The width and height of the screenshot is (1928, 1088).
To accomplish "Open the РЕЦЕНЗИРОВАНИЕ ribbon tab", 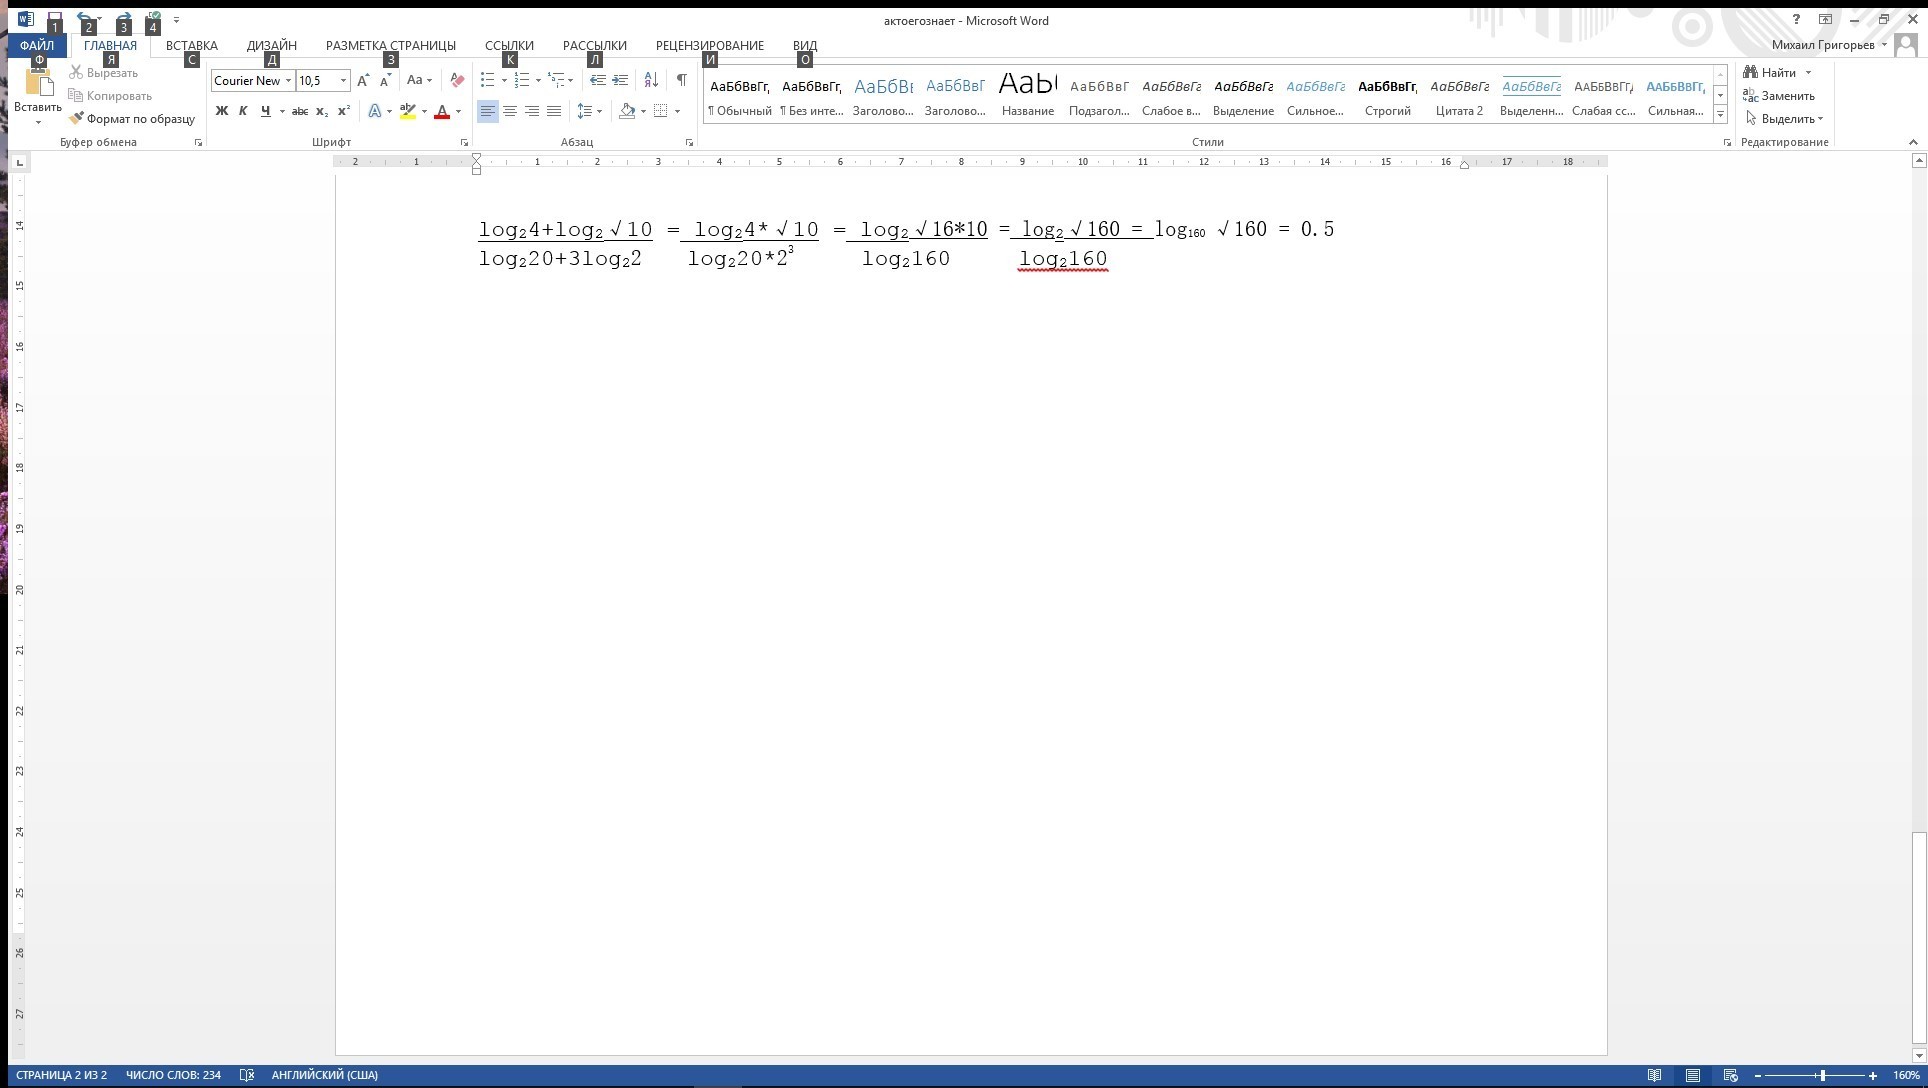I will pos(709,45).
